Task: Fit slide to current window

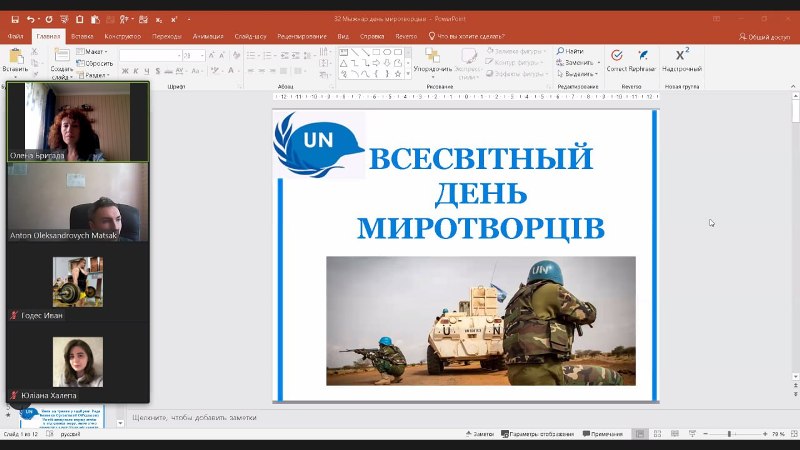Action: [x=792, y=434]
